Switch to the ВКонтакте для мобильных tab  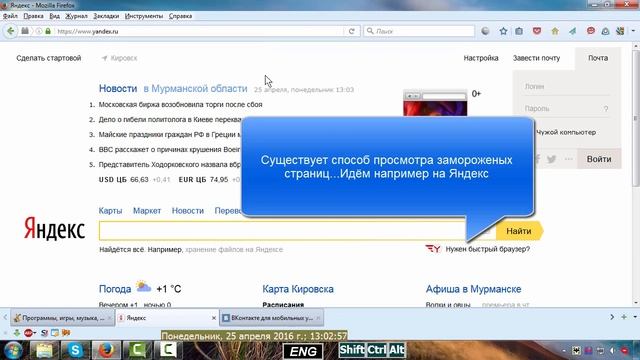pyautogui.click(x=271, y=318)
